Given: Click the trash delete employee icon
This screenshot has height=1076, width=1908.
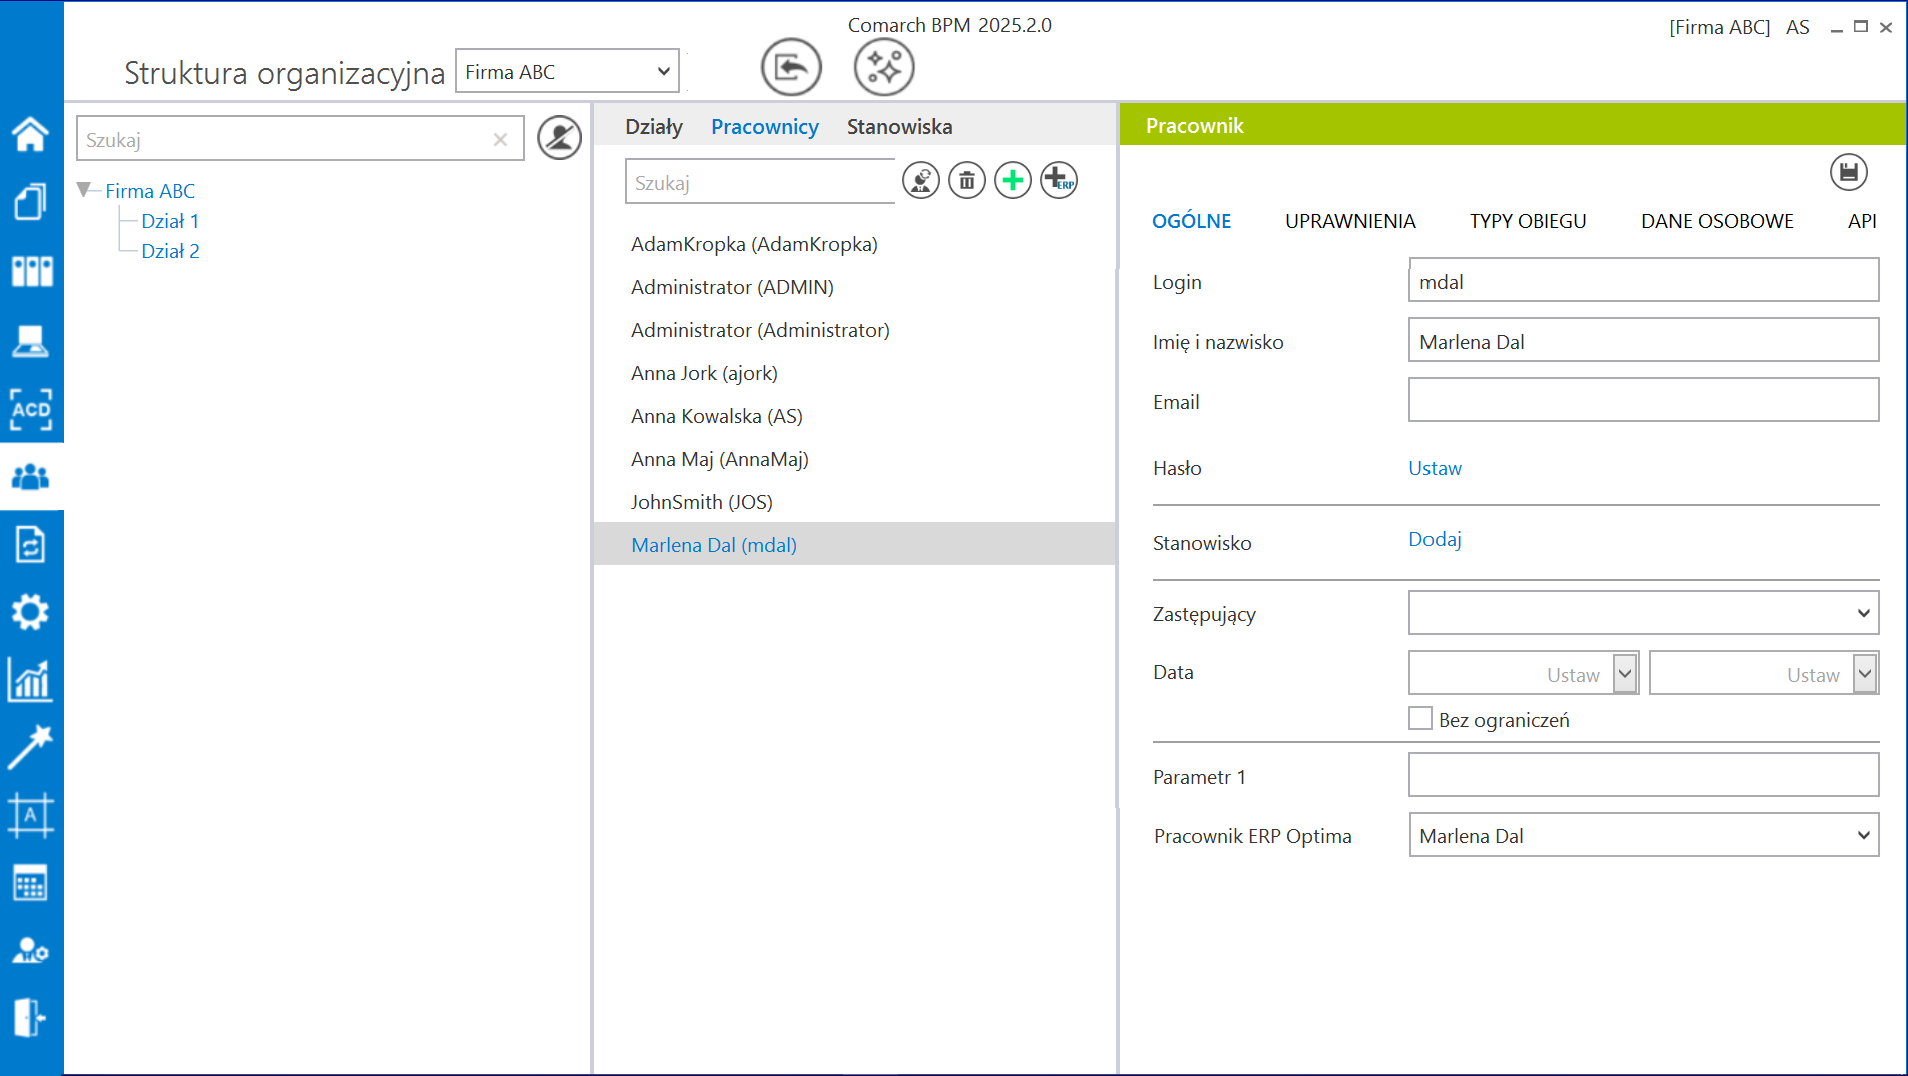Looking at the screenshot, I should coord(966,181).
